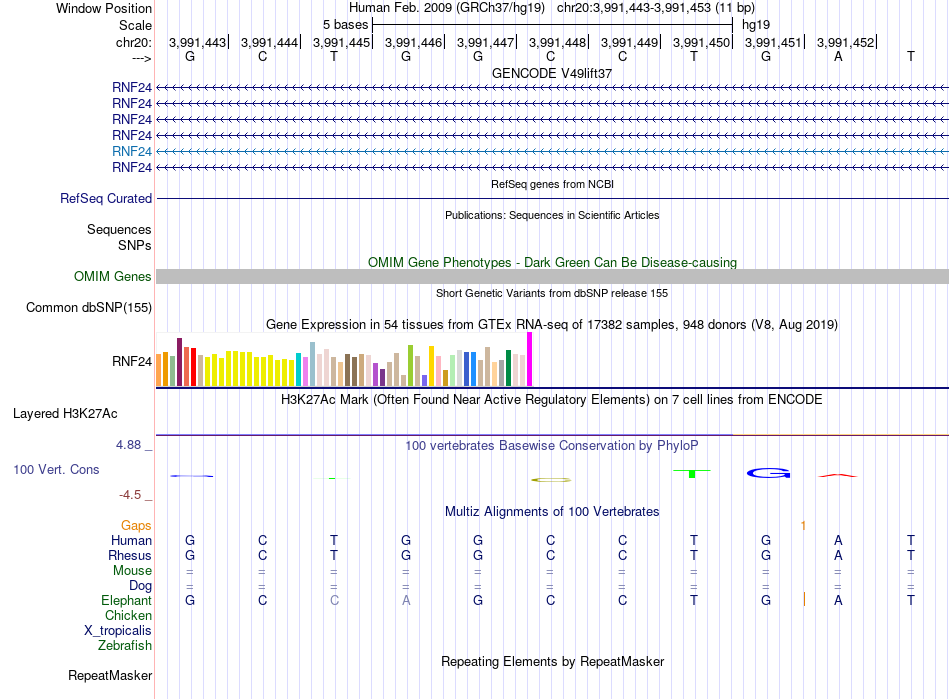Click the red A glyph in conservation track
This screenshot has width=950, height=699.
[x=838, y=475]
